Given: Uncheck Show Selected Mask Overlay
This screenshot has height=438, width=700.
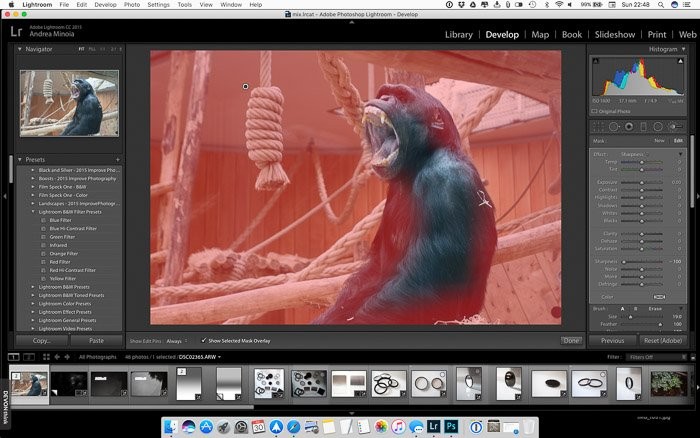Looking at the screenshot, I should tap(204, 341).
